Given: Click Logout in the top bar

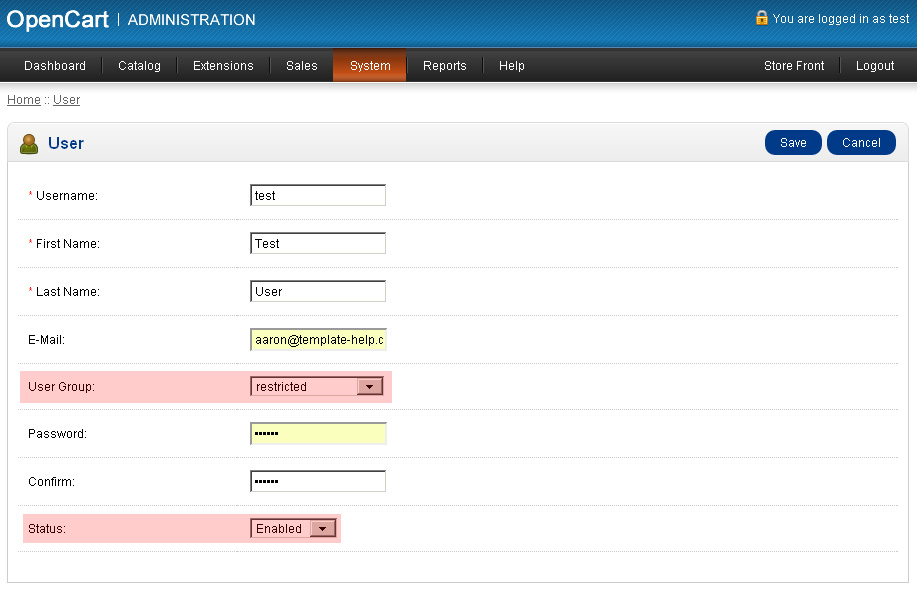Looking at the screenshot, I should click(x=875, y=65).
